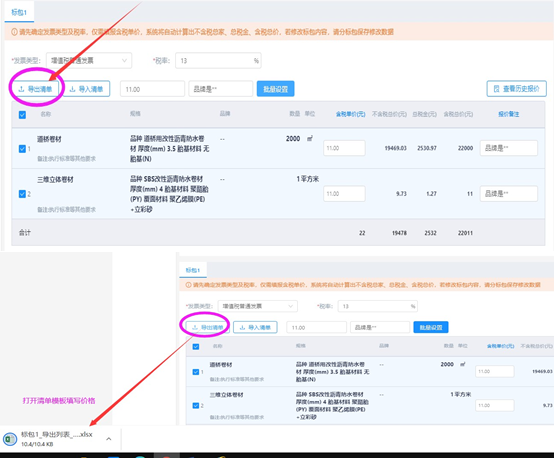
Task: Click the 含税单价 input for 道桥卷材 row, upper table
Action: (344, 148)
